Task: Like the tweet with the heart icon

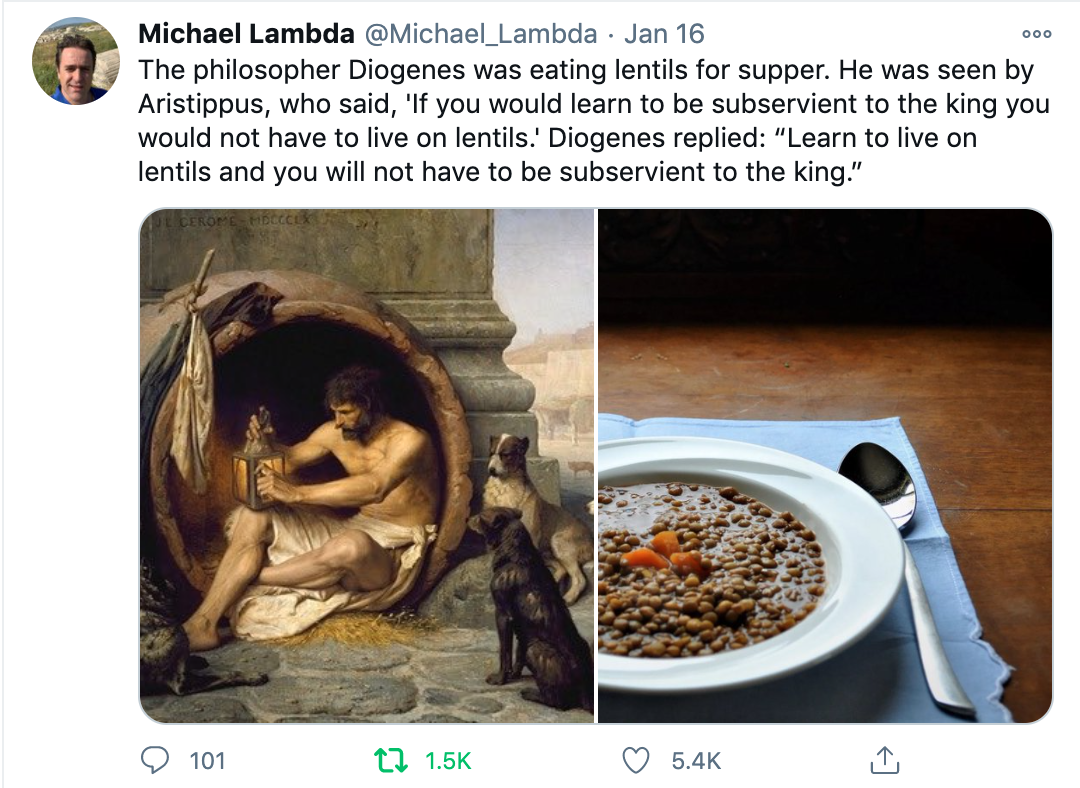Action: [x=636, y=761]
